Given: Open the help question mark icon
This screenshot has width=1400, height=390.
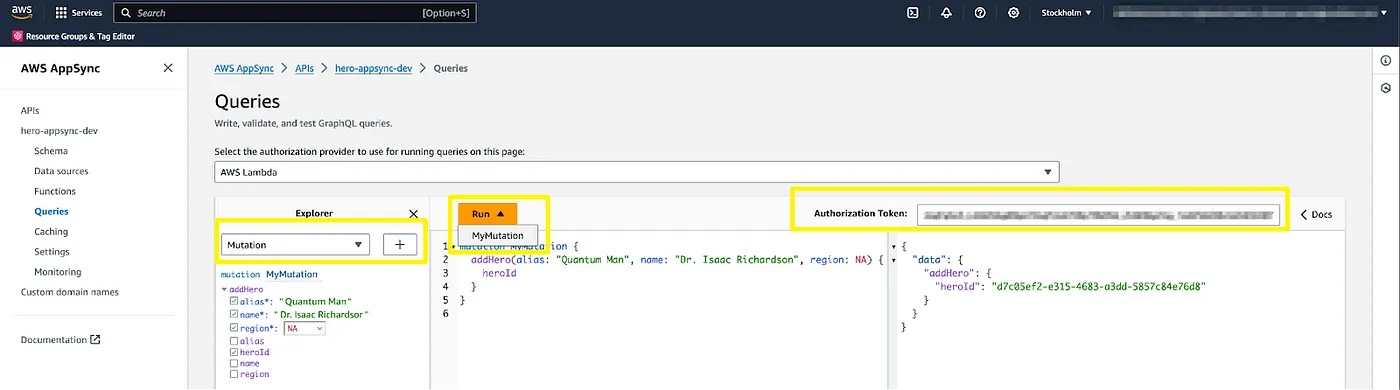Looking at the screenshot, I should [x=980, y=13].
